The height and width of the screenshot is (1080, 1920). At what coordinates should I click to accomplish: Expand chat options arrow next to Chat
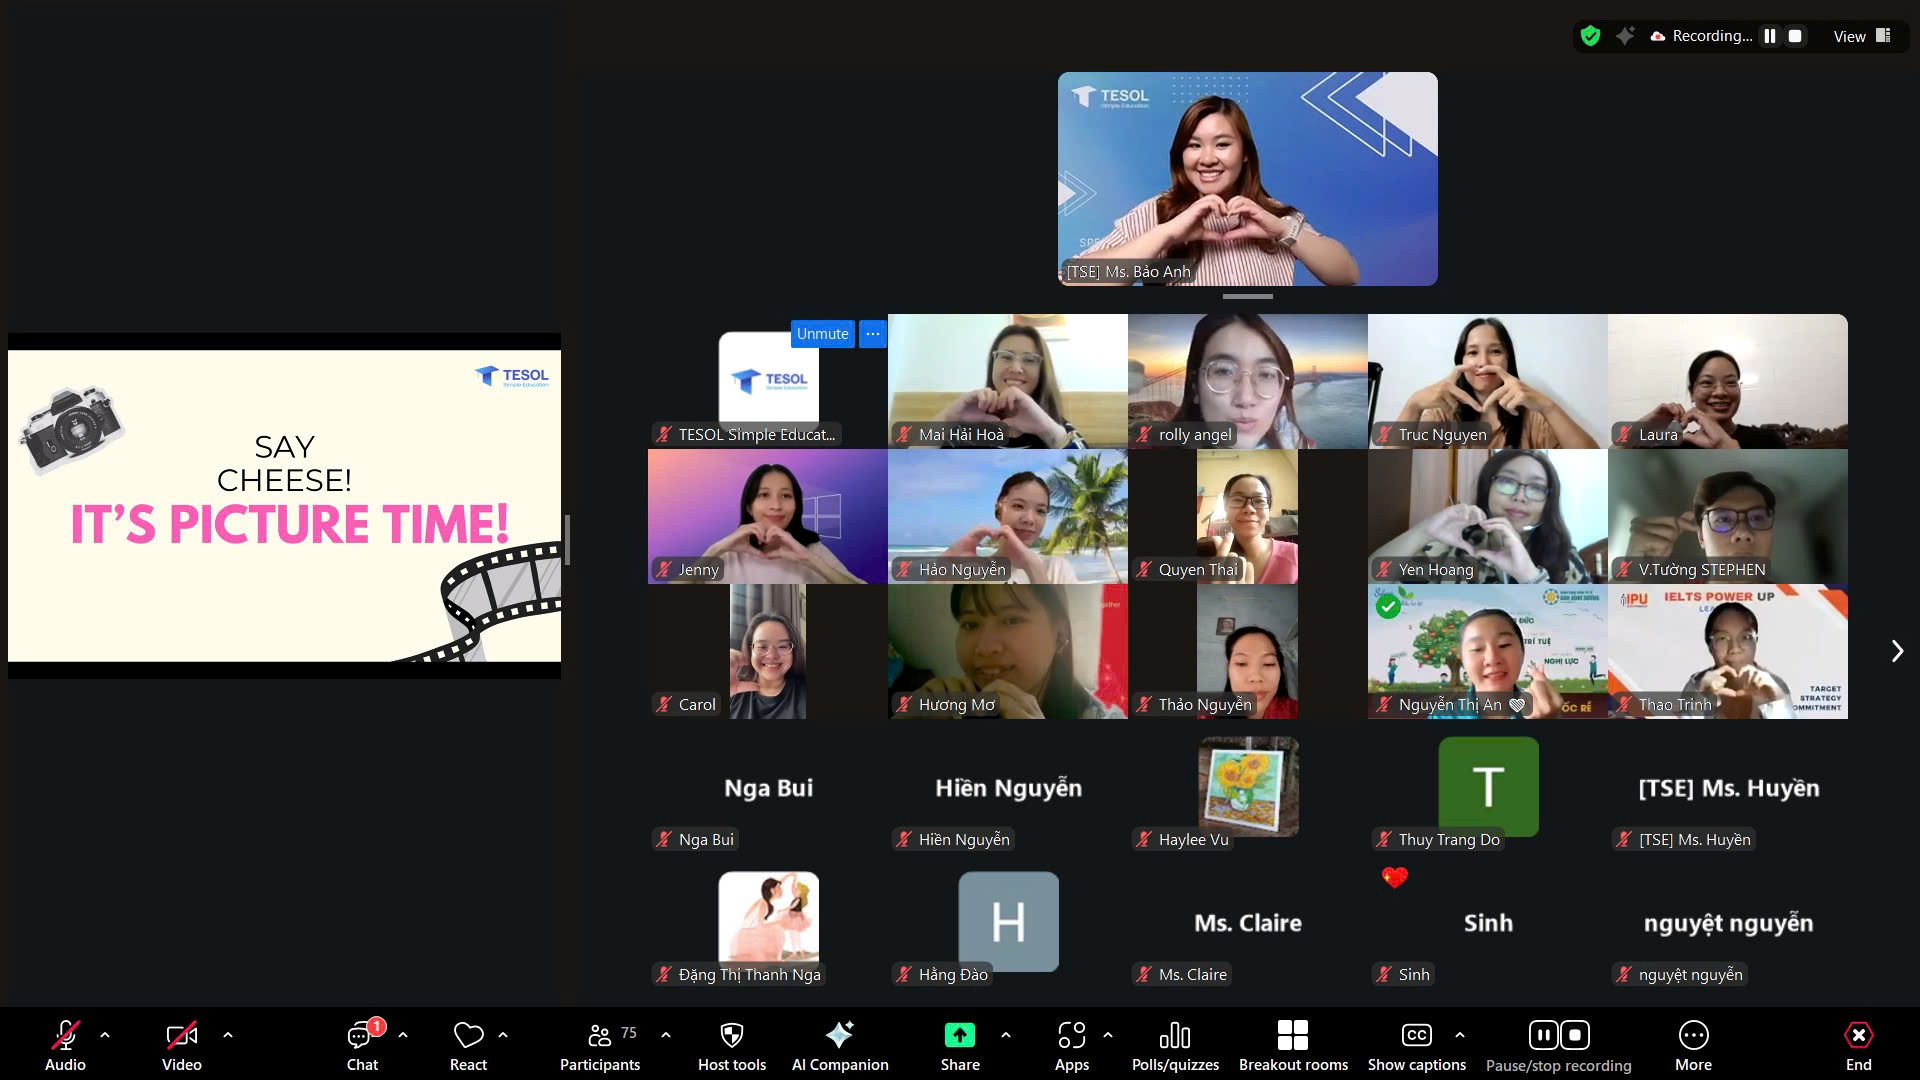pyautogui.click(x=403, y=1035)
